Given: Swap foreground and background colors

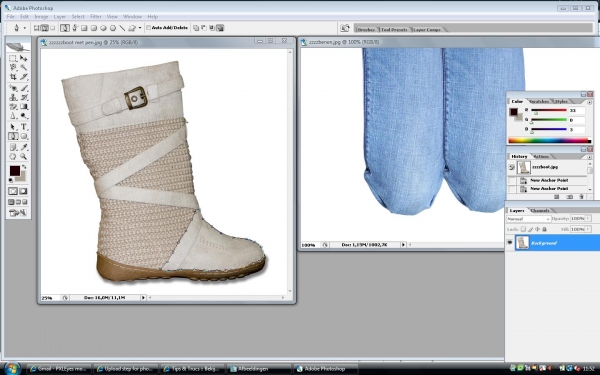Looking at the screenshot, I should (x=24, y=167).
